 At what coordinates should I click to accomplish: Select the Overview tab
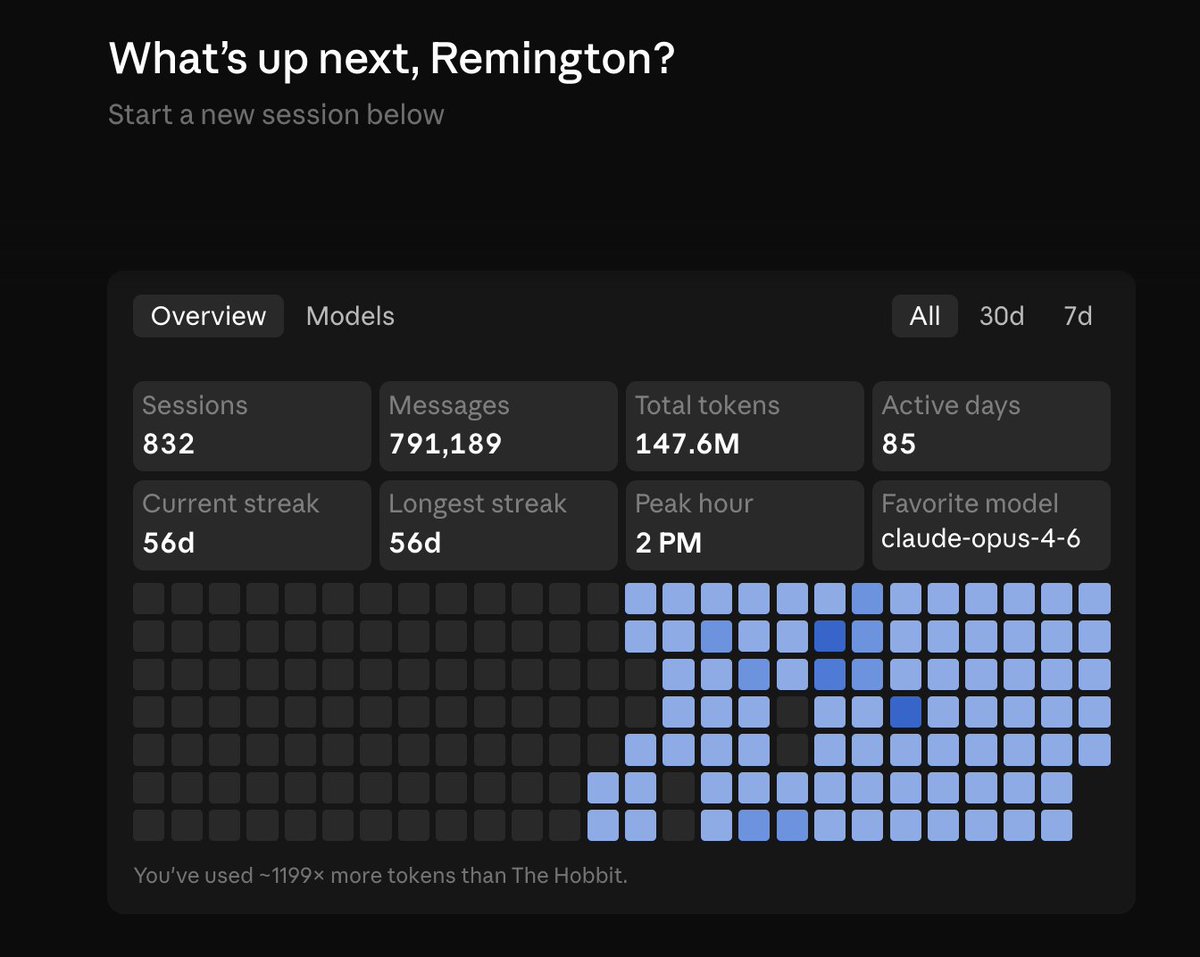(x=207, y=316)
